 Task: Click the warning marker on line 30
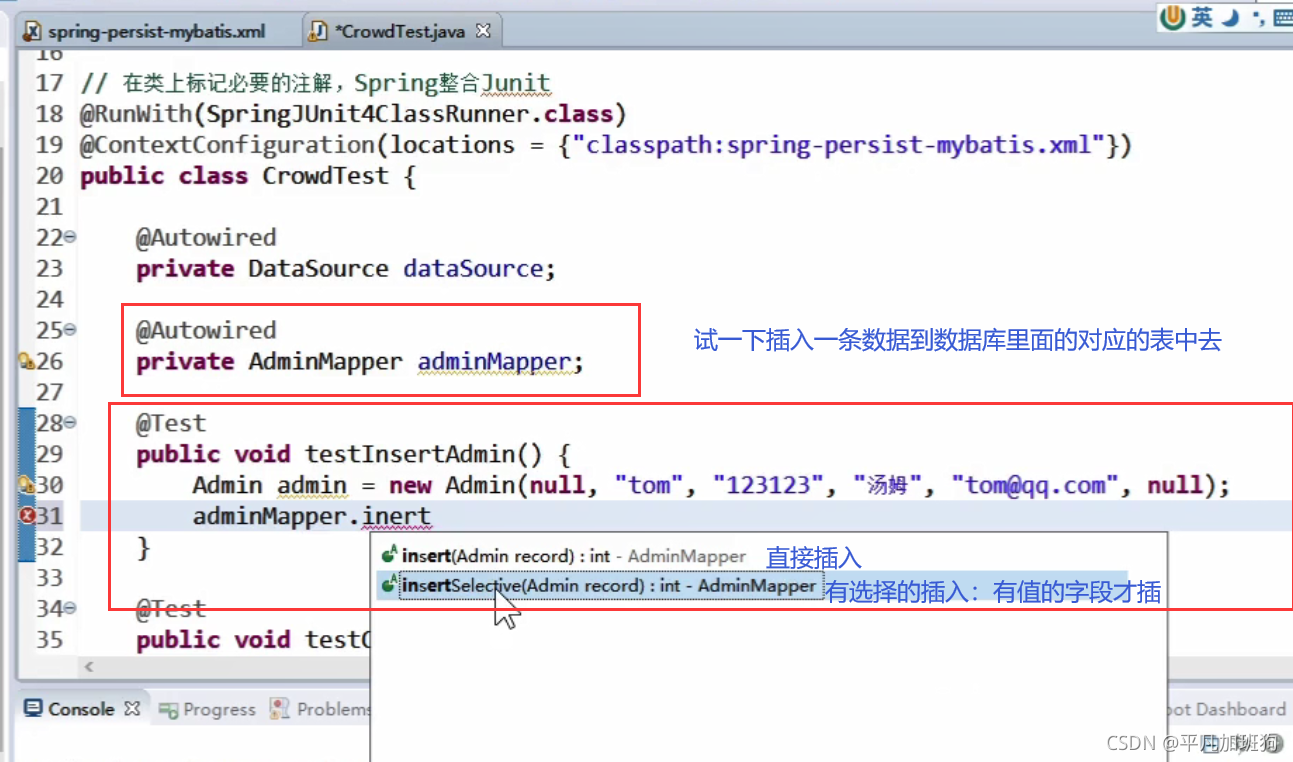click(x=27, y=486)
